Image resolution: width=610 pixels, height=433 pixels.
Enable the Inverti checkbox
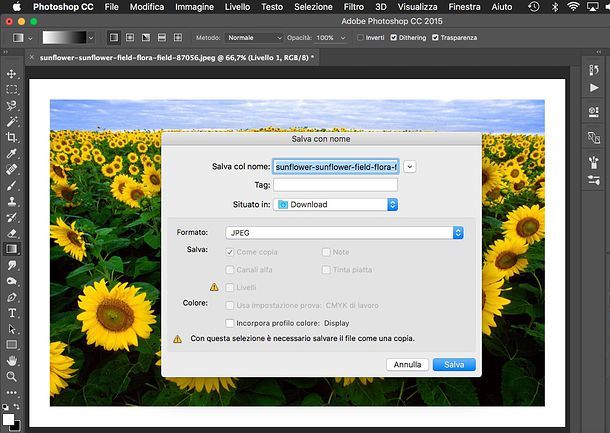click(361, 37)
